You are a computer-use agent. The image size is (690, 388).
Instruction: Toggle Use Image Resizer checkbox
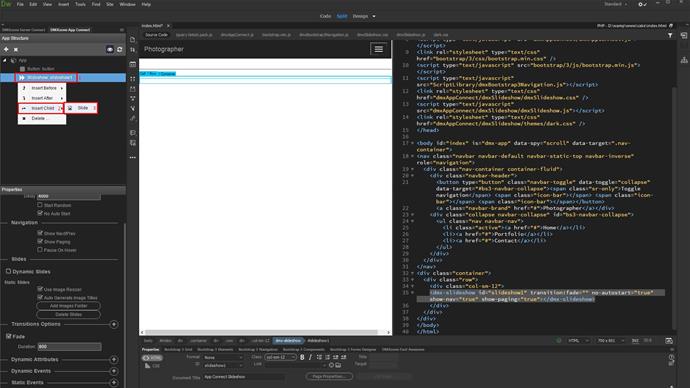40,289
